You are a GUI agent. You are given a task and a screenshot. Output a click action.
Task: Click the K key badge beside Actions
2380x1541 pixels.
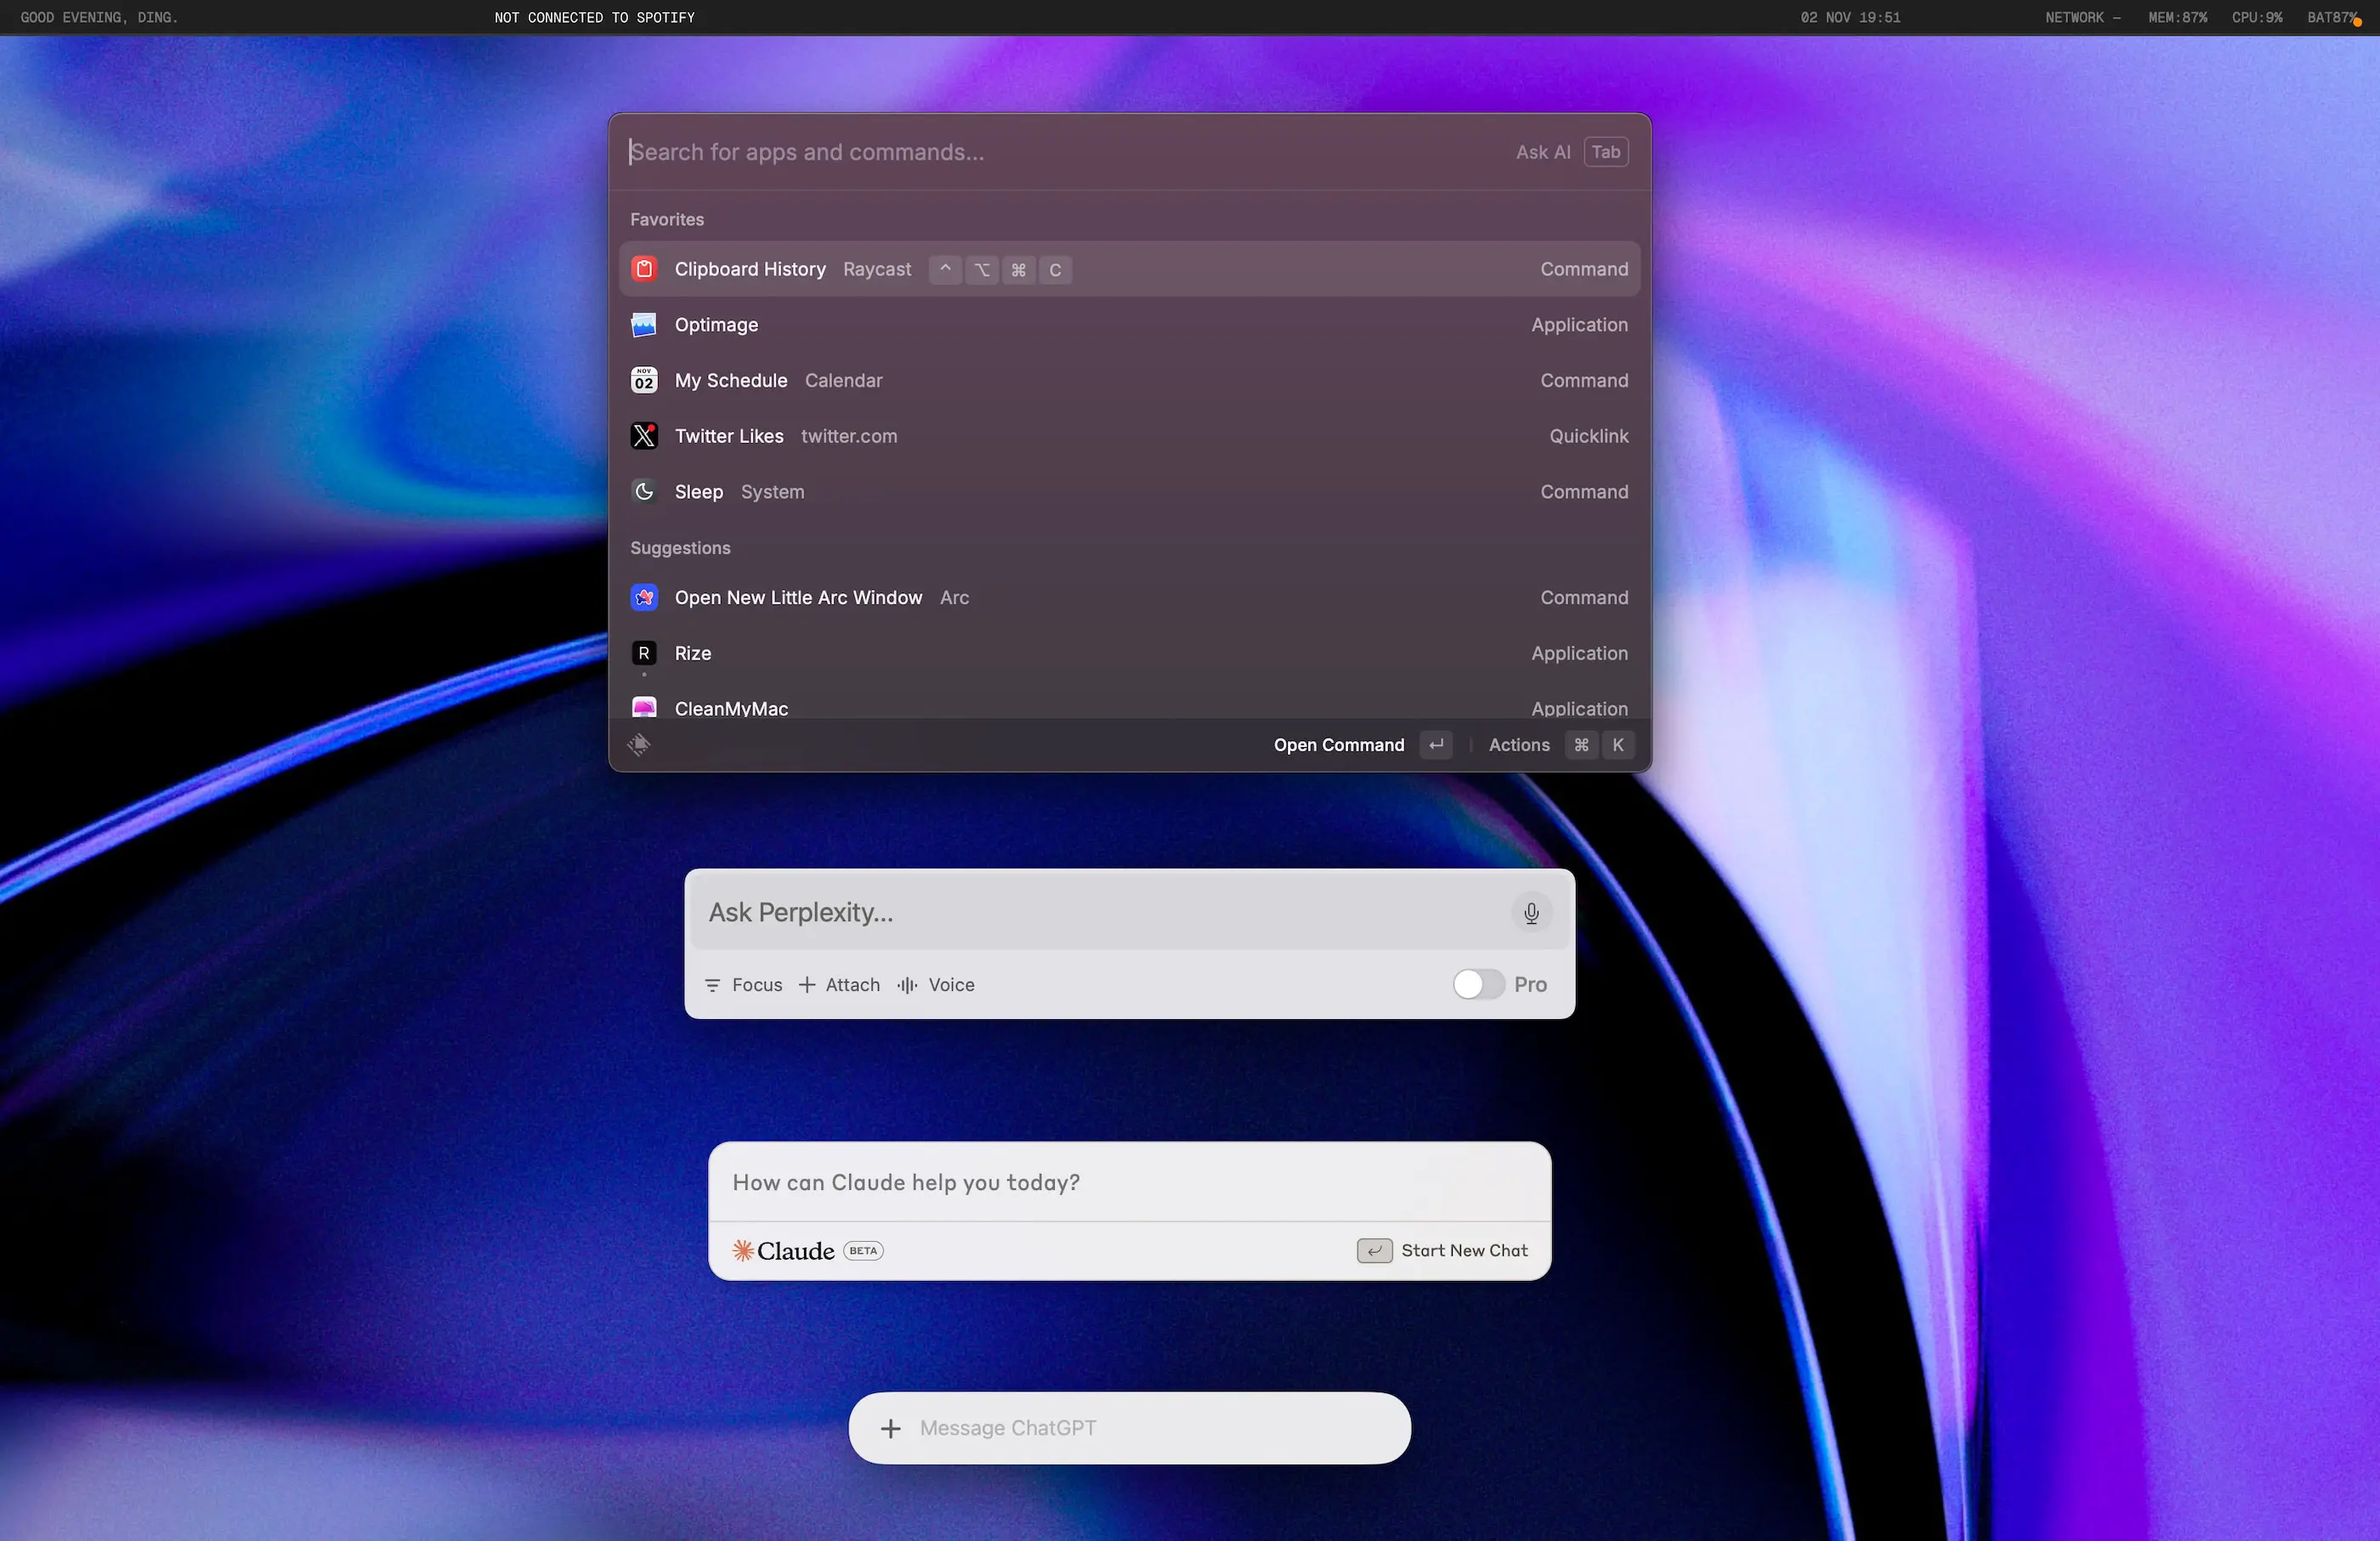click(x=1618, y=745)
